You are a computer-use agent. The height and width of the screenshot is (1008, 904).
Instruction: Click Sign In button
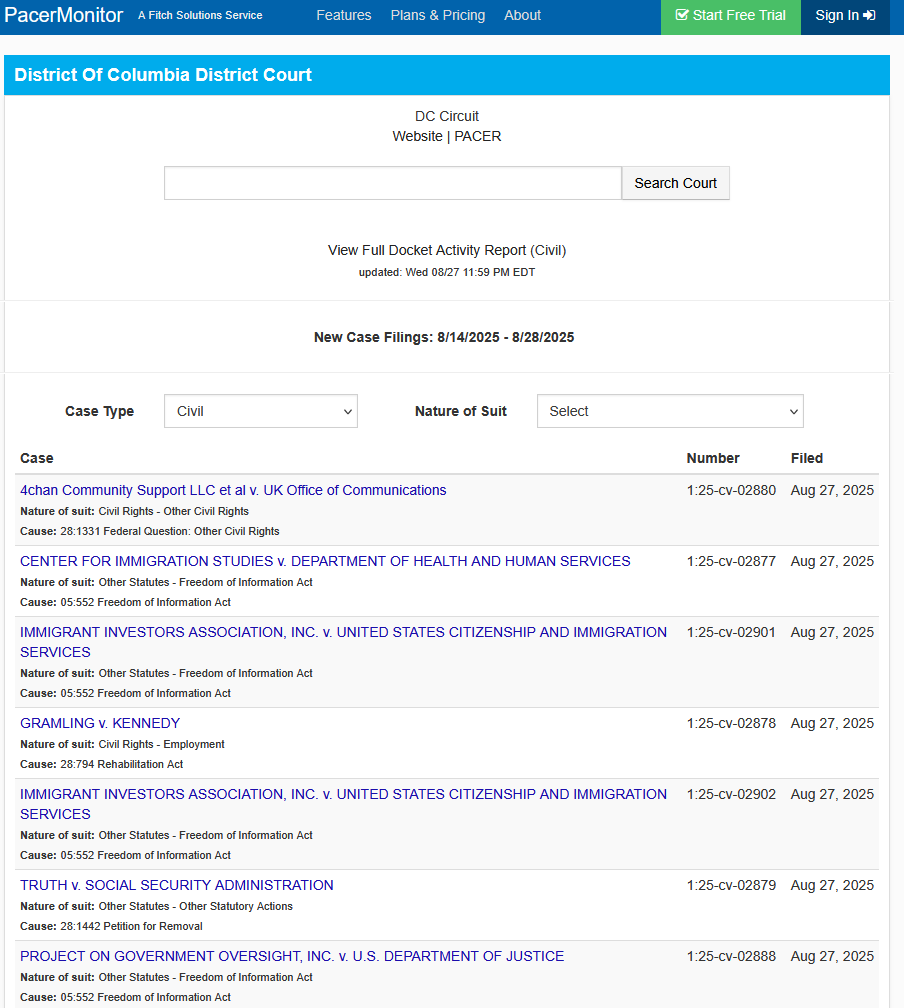click(845, 16)
